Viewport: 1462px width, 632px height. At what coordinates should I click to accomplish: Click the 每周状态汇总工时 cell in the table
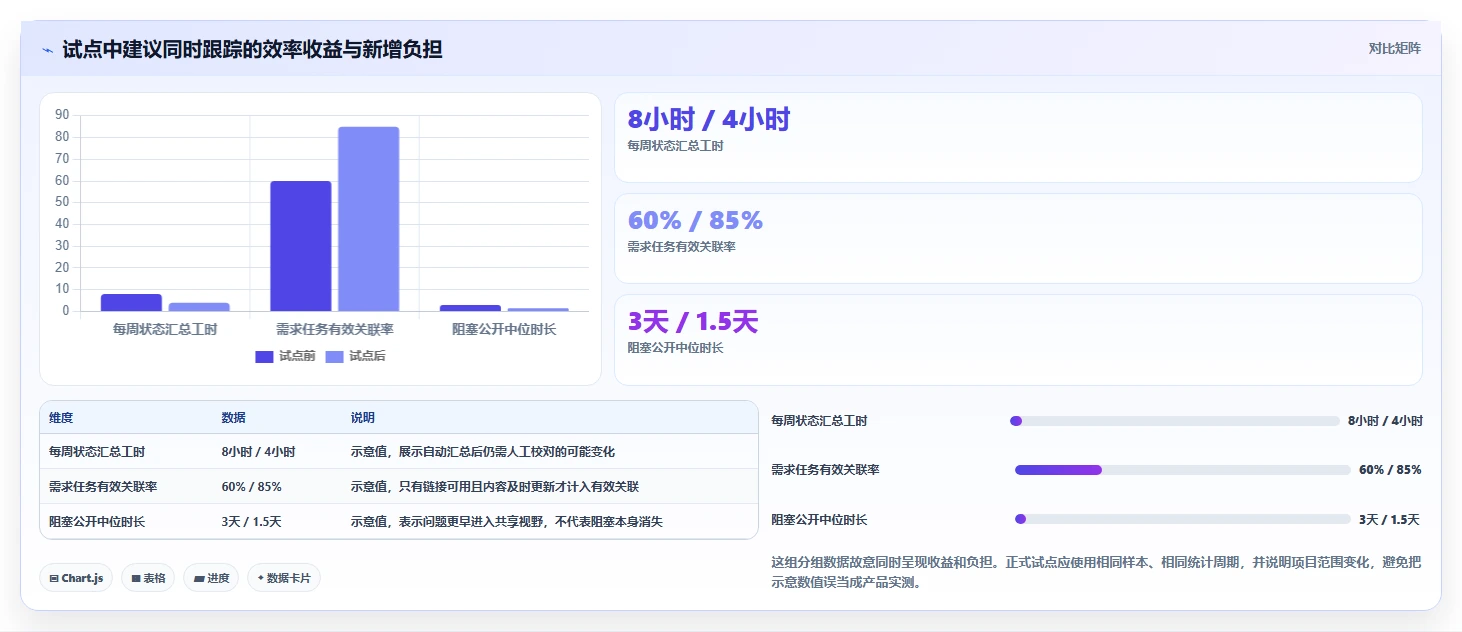[x=97, y=452]
